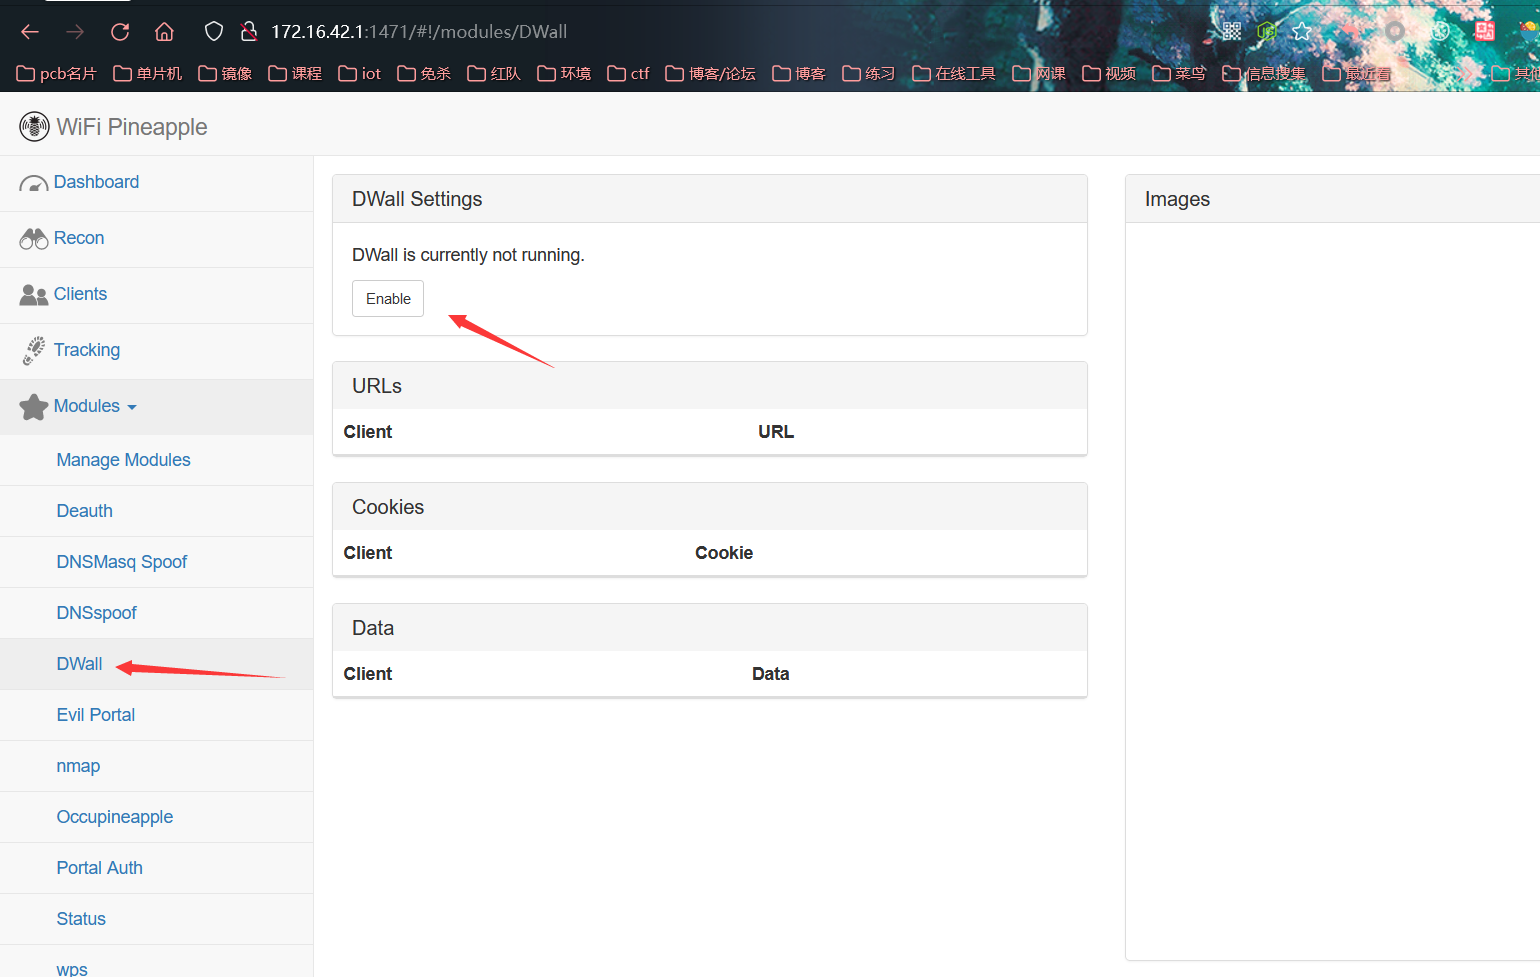Navigate back with browser back arrow
The width and height of the screenshot is (1540, 977).
point(30,32)
